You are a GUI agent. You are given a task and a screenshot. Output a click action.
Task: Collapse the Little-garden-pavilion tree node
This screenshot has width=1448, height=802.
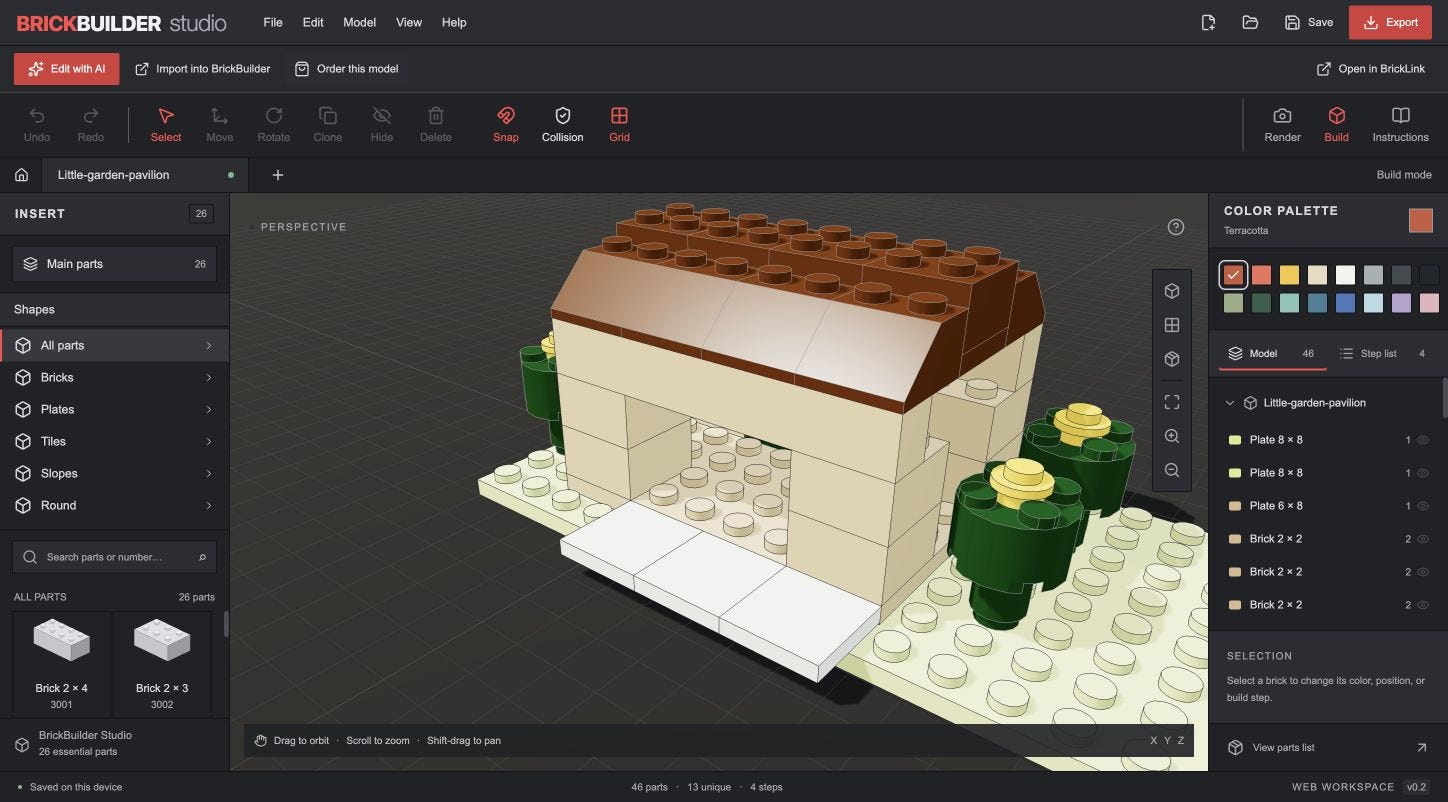click(x=1230, y=403)
